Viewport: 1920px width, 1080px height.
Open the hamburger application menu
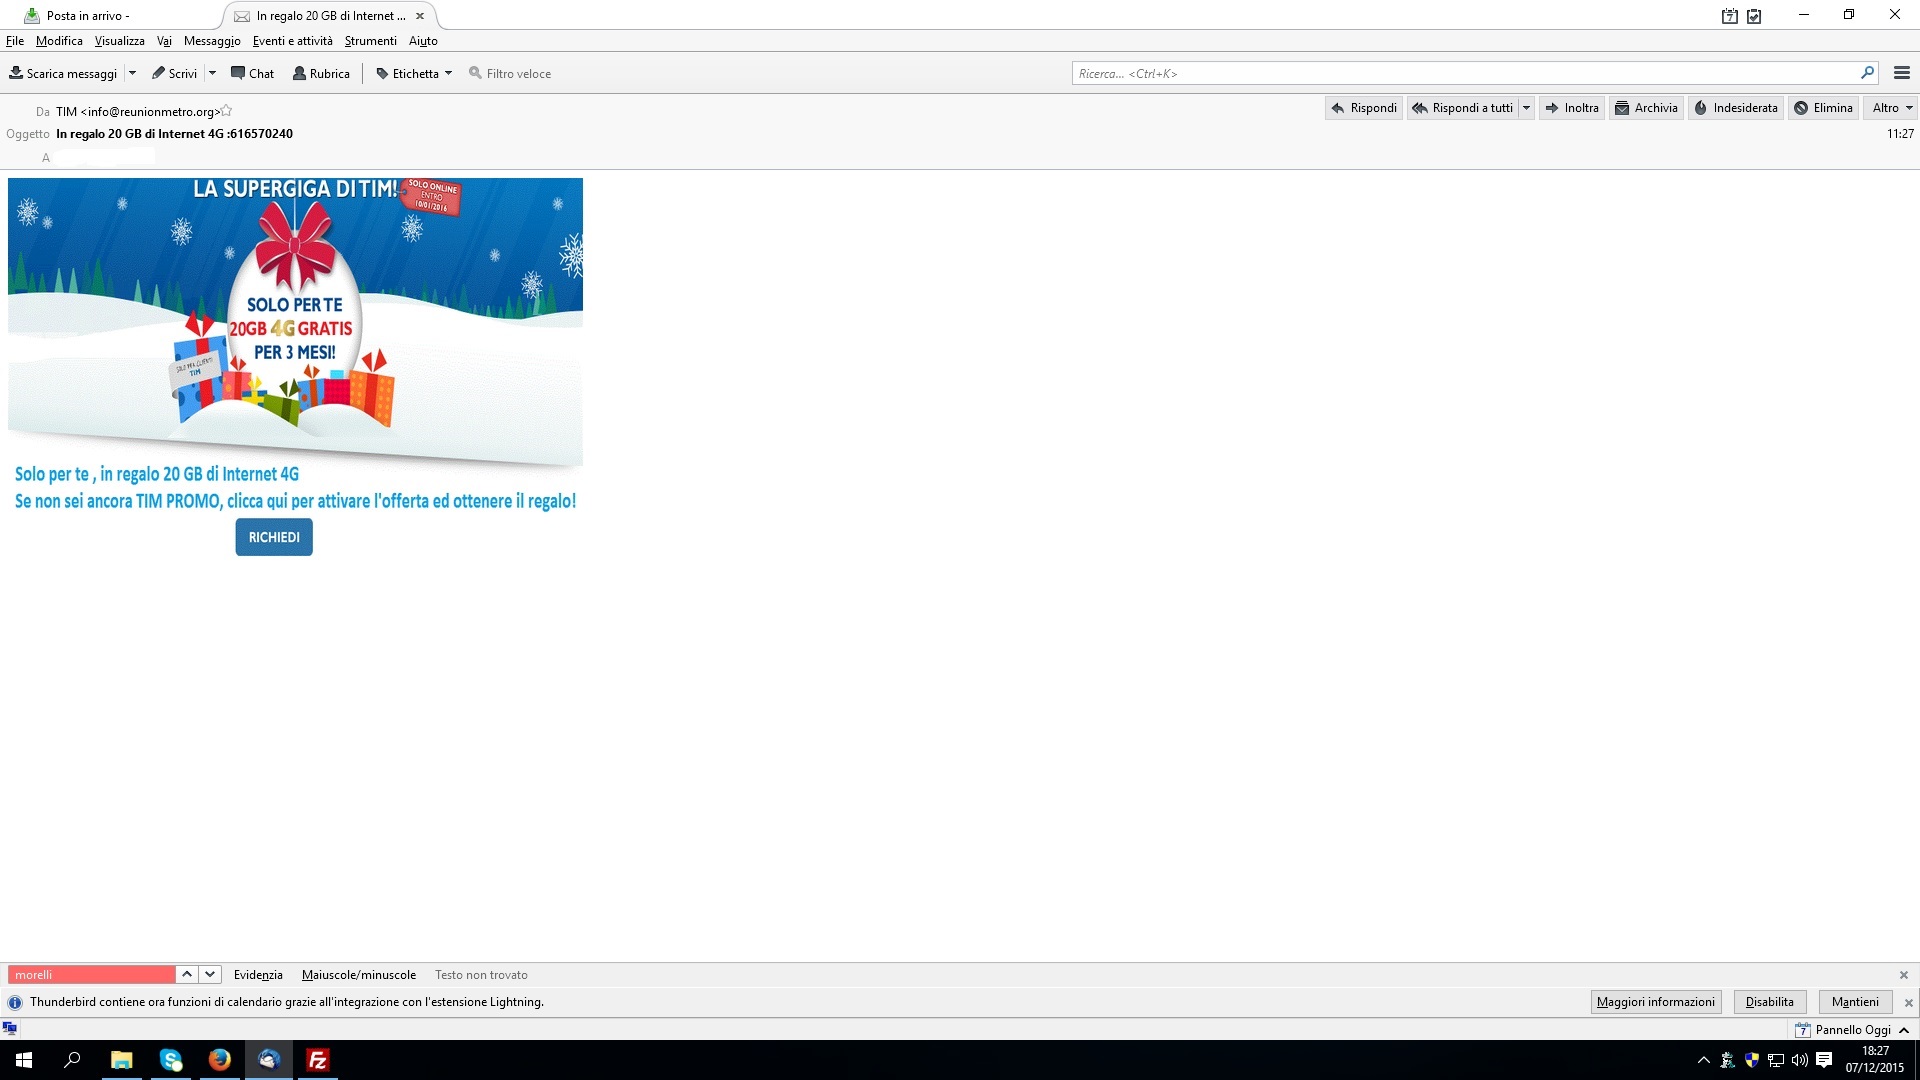[x=1902, y=73]
